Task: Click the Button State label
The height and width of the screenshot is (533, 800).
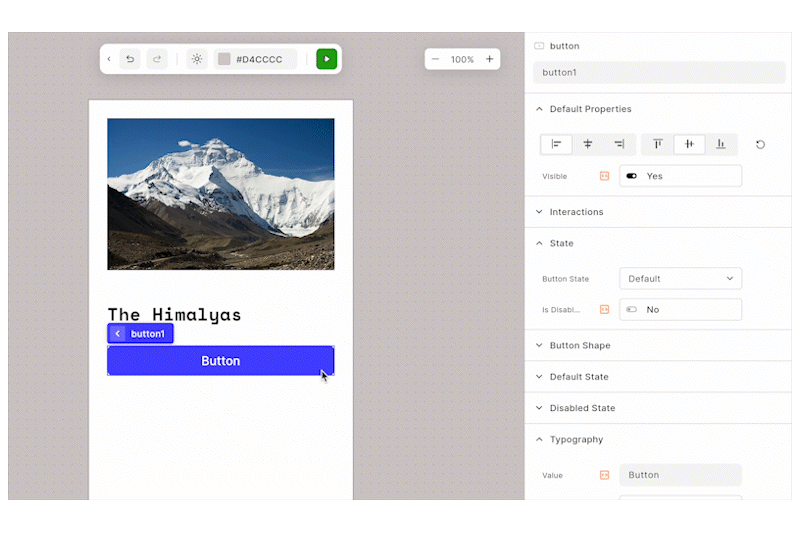Action: (x=565, y=279)
